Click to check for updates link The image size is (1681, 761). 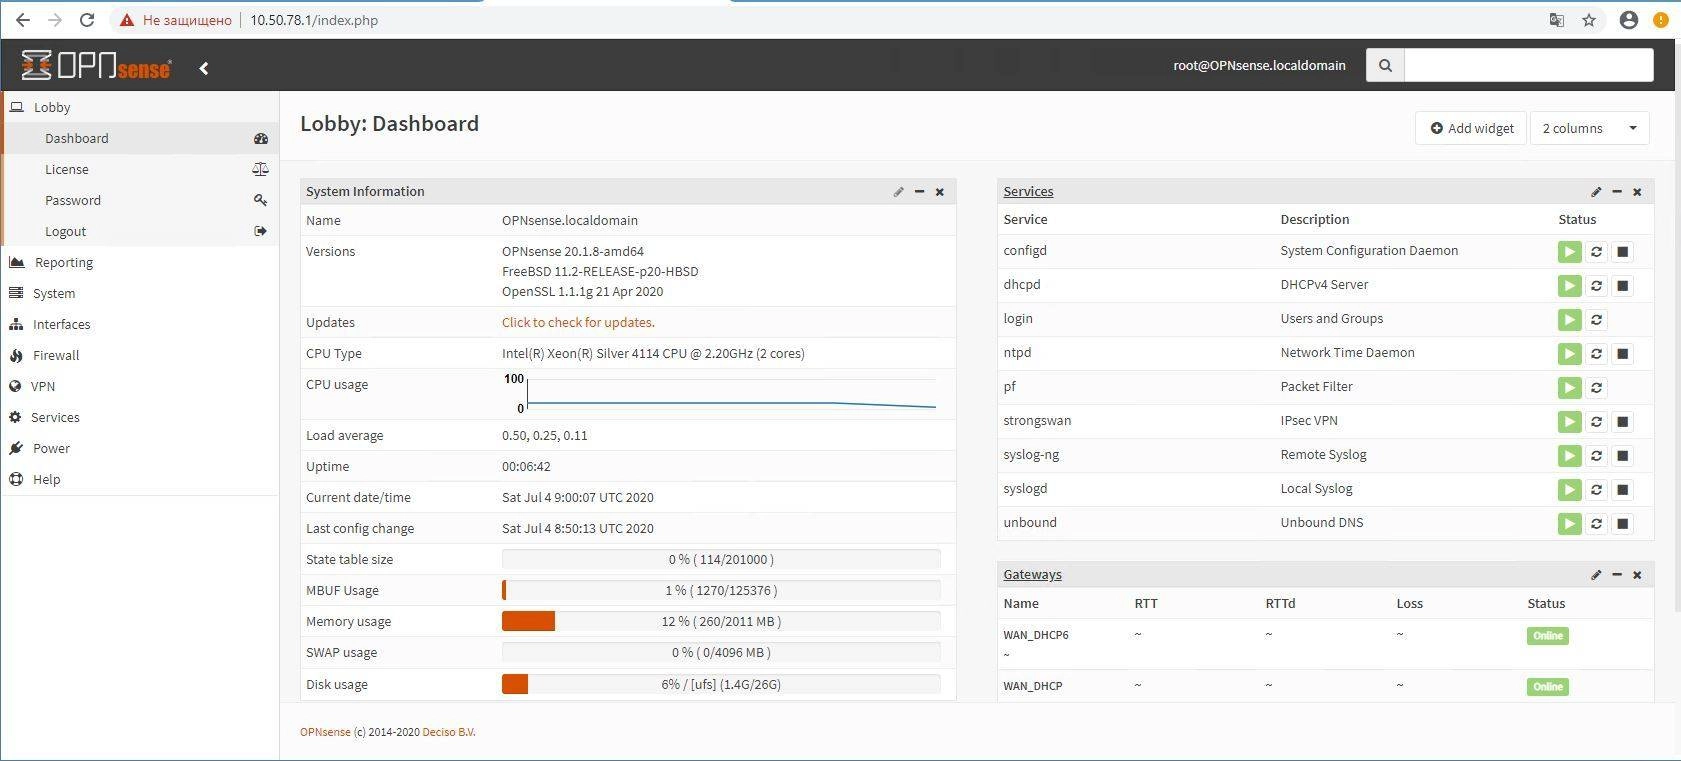[x=578, y=323]
